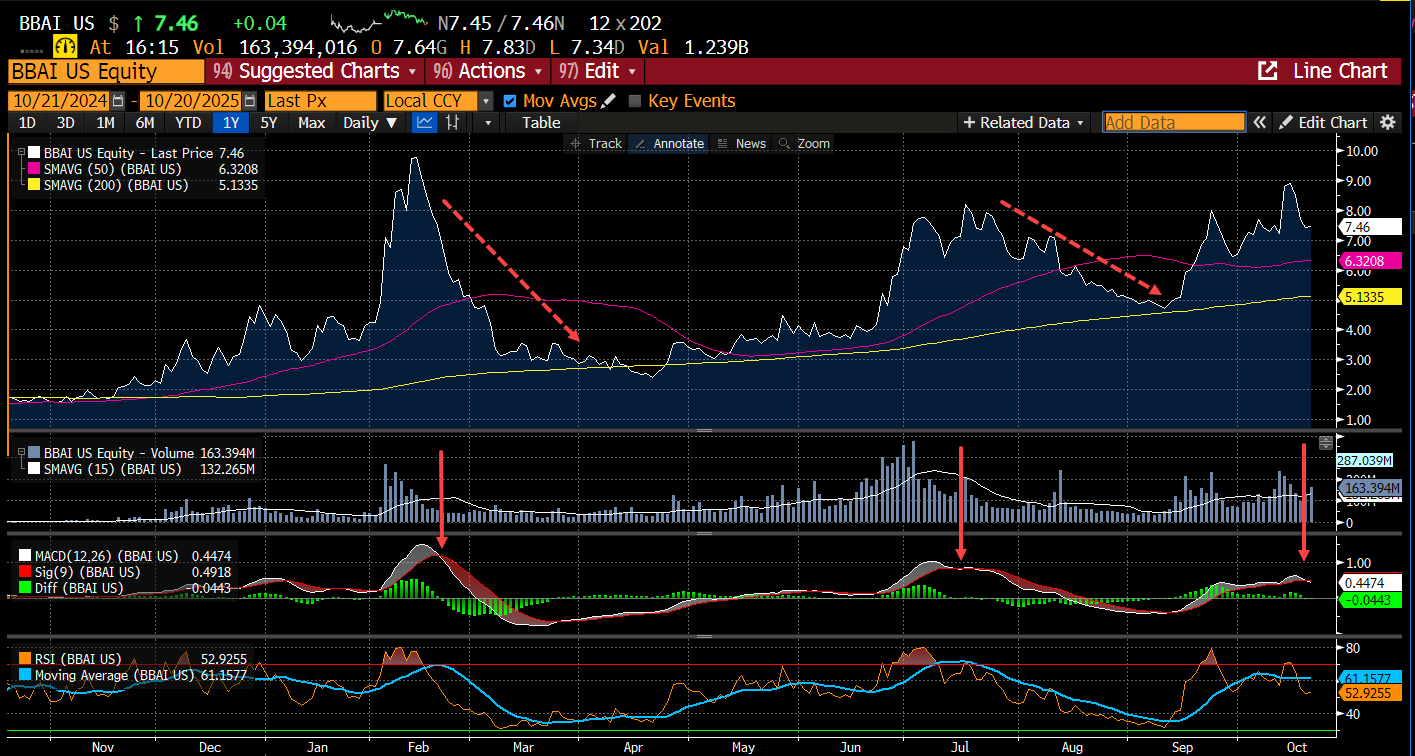
Task: Click the pencil icon next to Mov Avgs
Action: [609, 101]
